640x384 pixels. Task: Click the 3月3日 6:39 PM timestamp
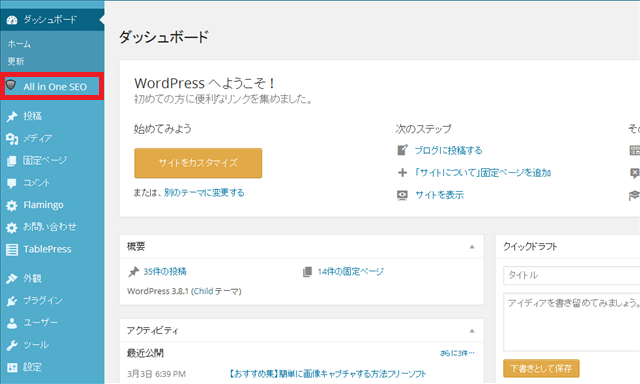pos(156,374)
